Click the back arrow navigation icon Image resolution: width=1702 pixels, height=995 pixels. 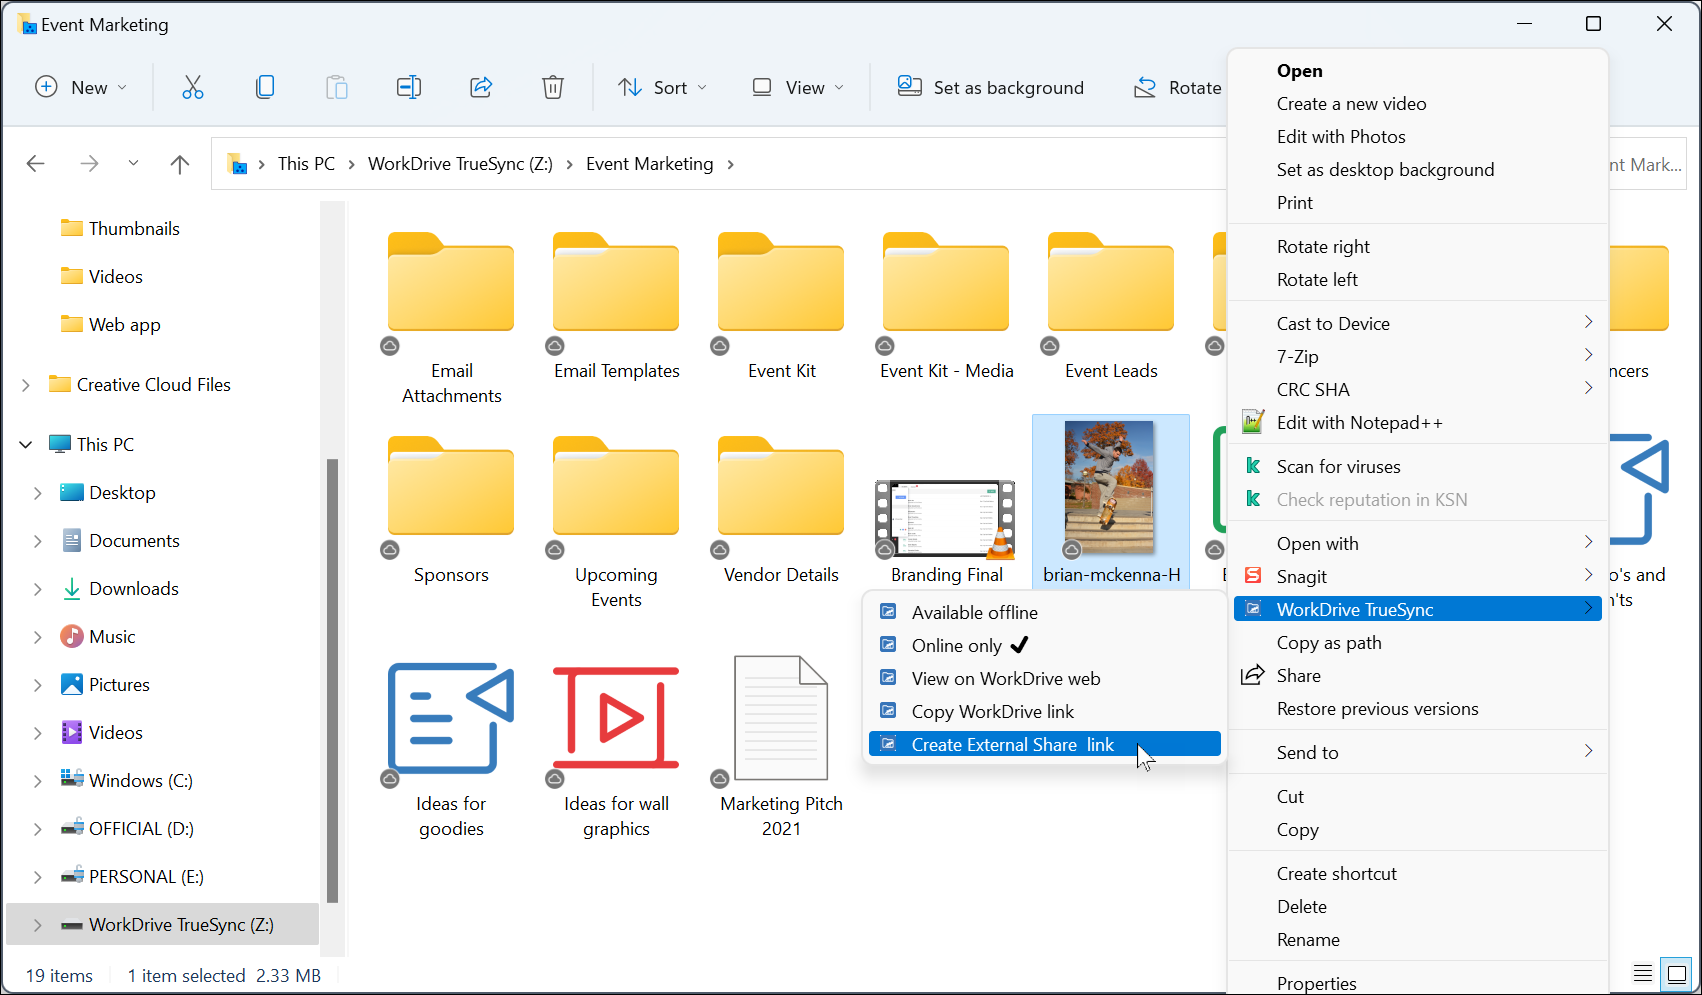36,164
